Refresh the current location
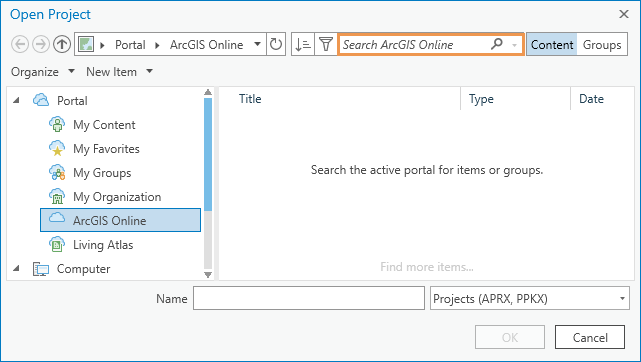Screen dimensions: 641x362 pyautogui.click(x=276, y=44)
